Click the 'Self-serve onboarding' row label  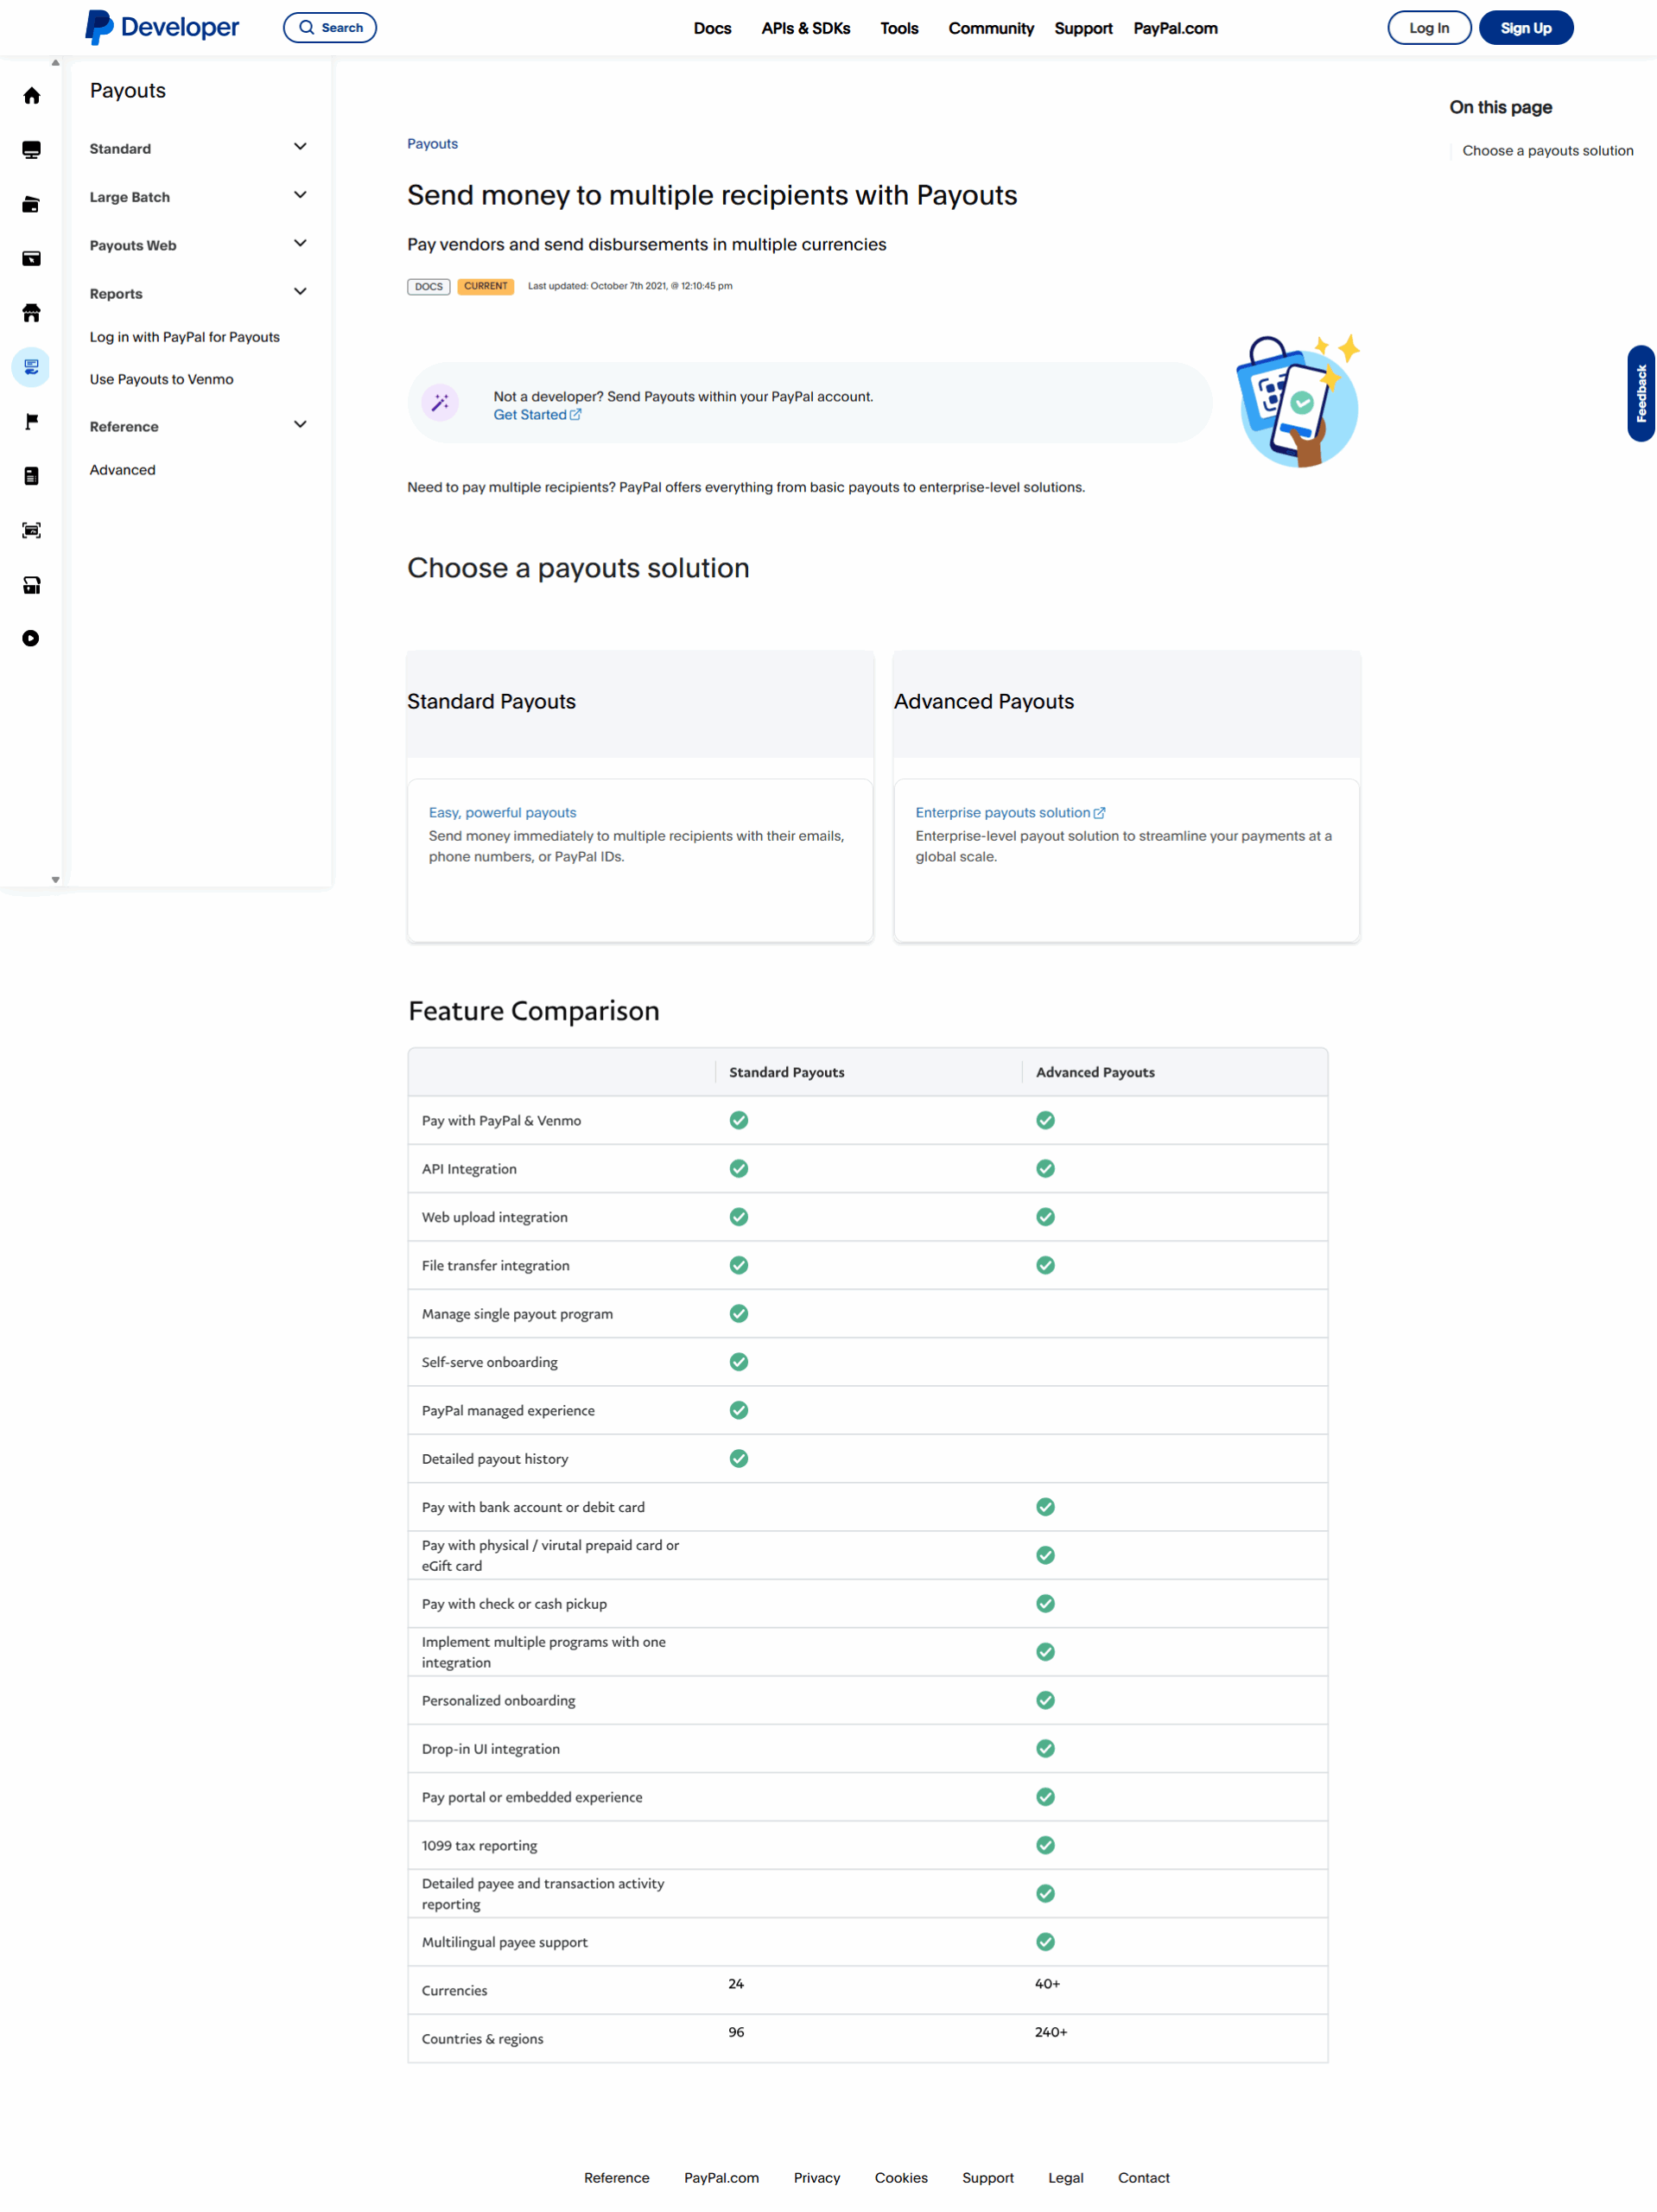coord(490,1362)
